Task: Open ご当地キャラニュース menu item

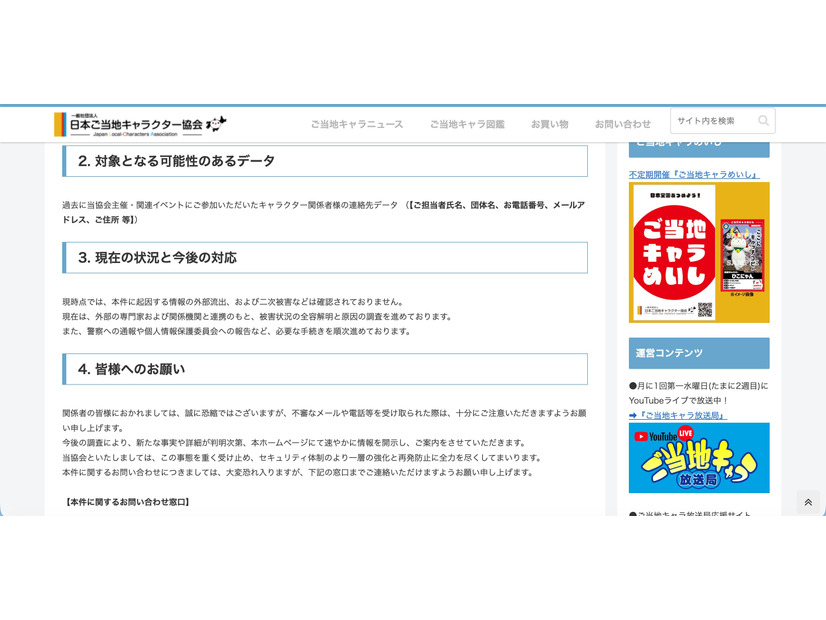Action: (357, 124)
